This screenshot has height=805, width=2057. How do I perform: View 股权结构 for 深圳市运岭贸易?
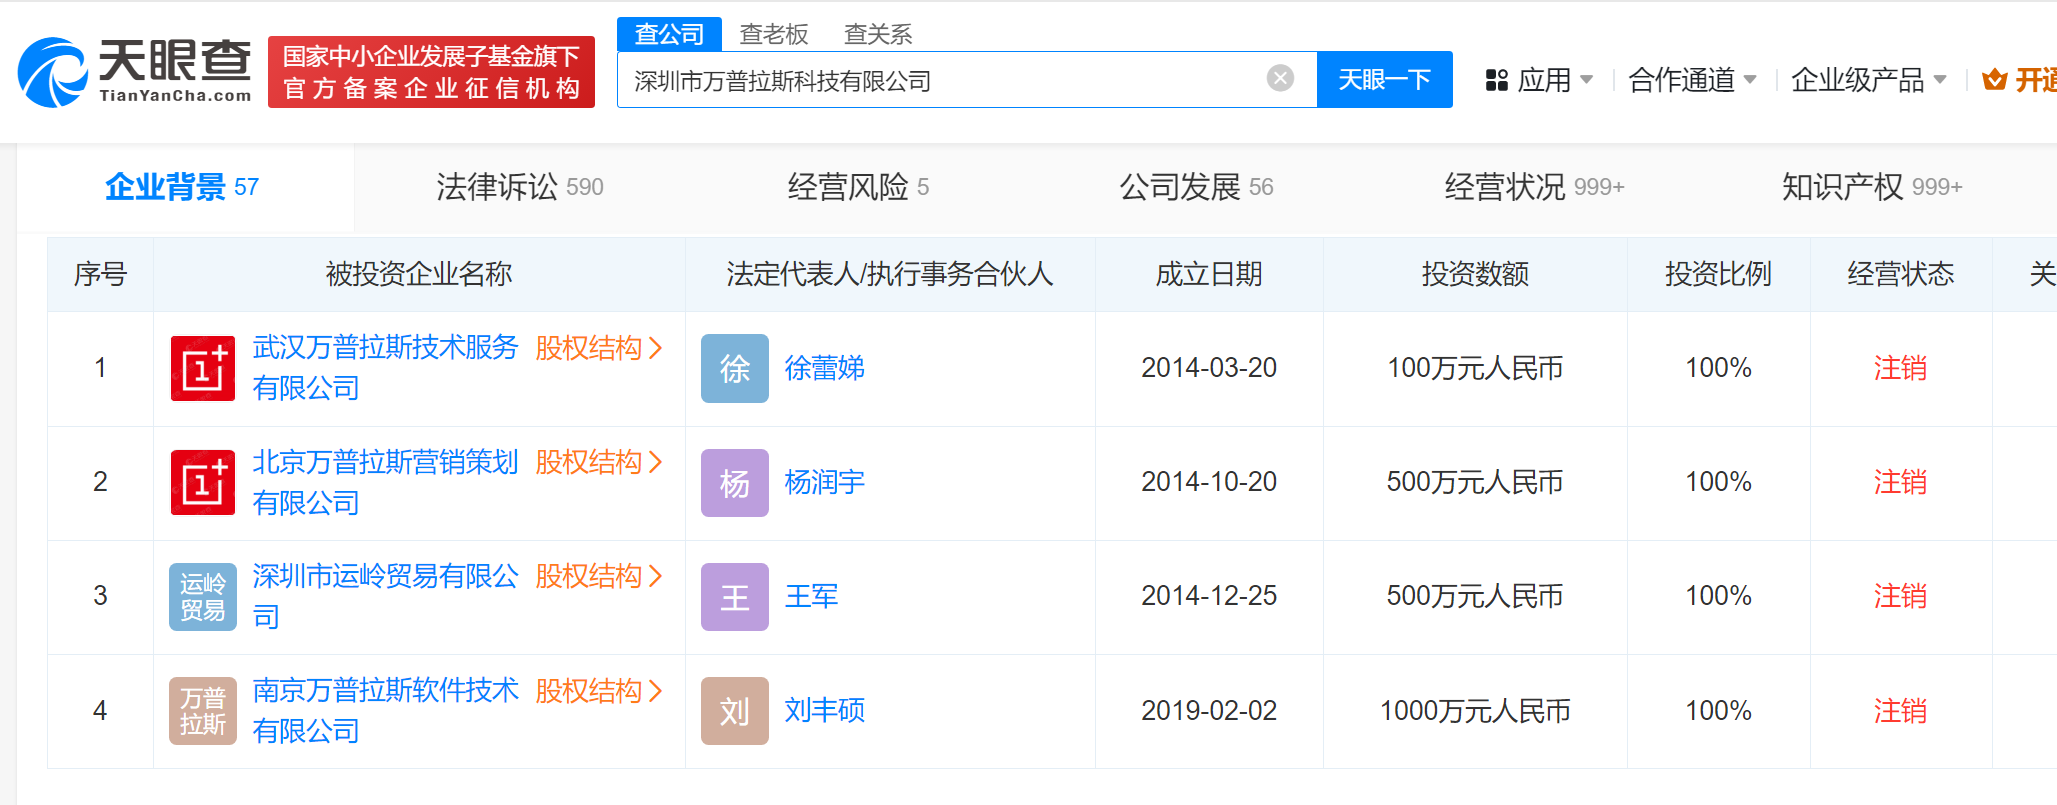(x=599, y=576)
